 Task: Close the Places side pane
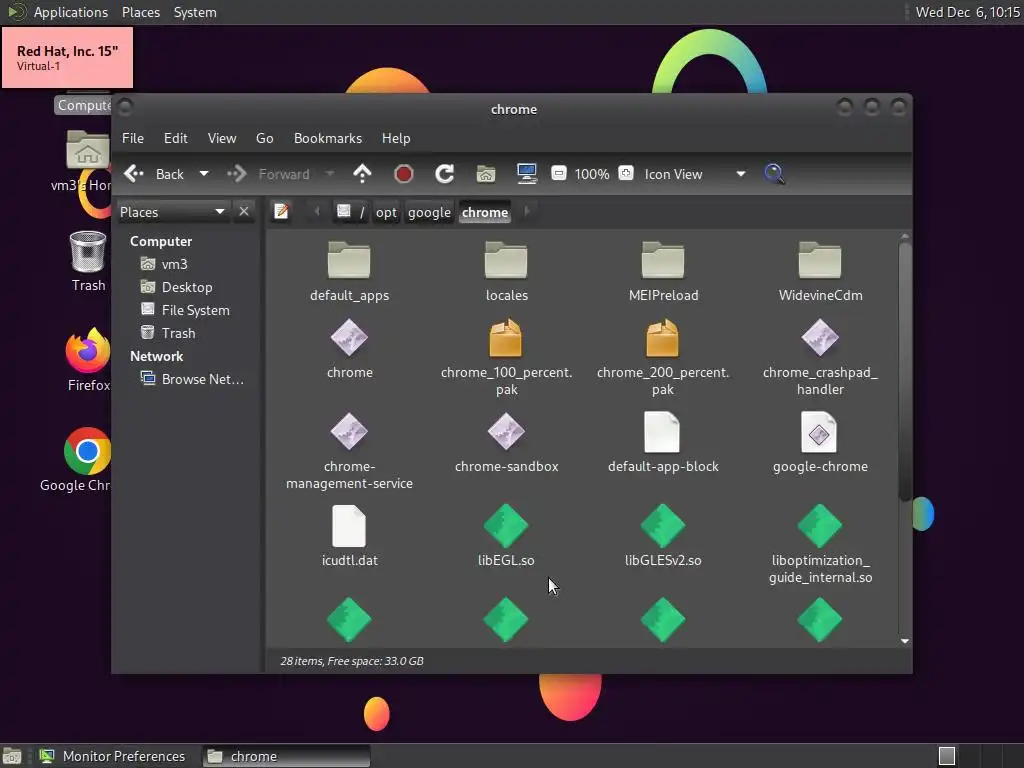pos(244,212)
